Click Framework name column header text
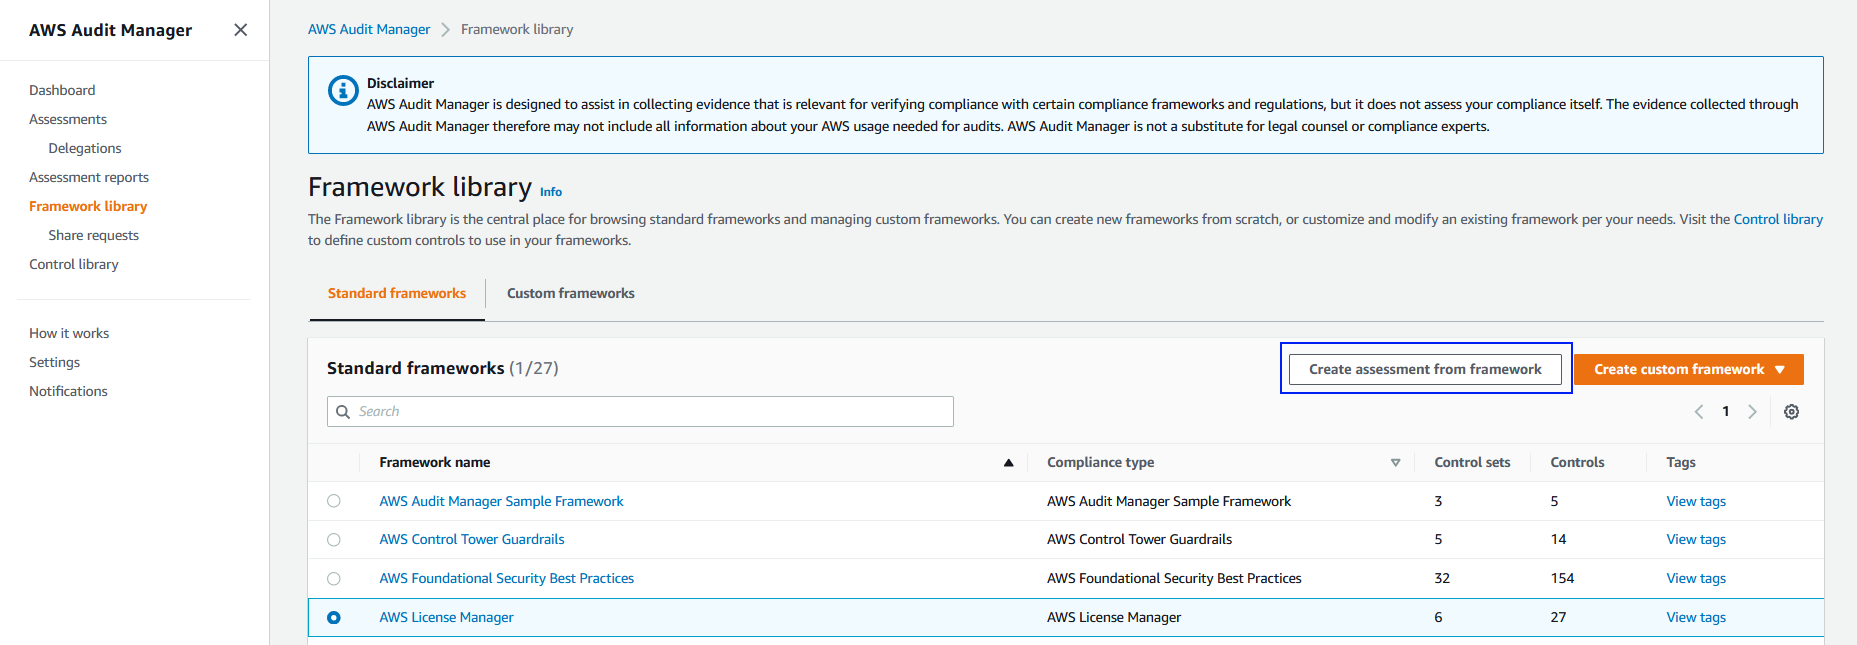This screenshot has width=1857, height=645. [435, 462]
